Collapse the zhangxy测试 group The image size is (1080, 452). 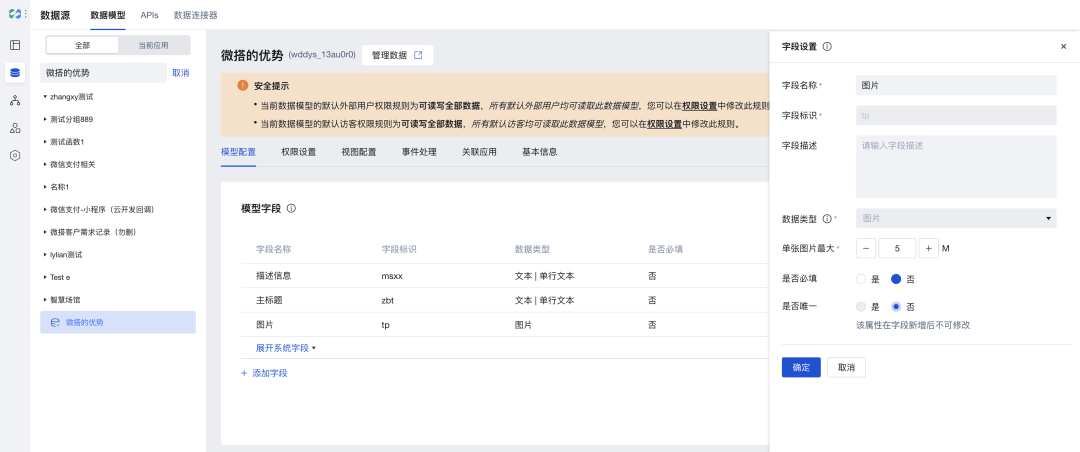pyautogui.click(x=45, y=96)
